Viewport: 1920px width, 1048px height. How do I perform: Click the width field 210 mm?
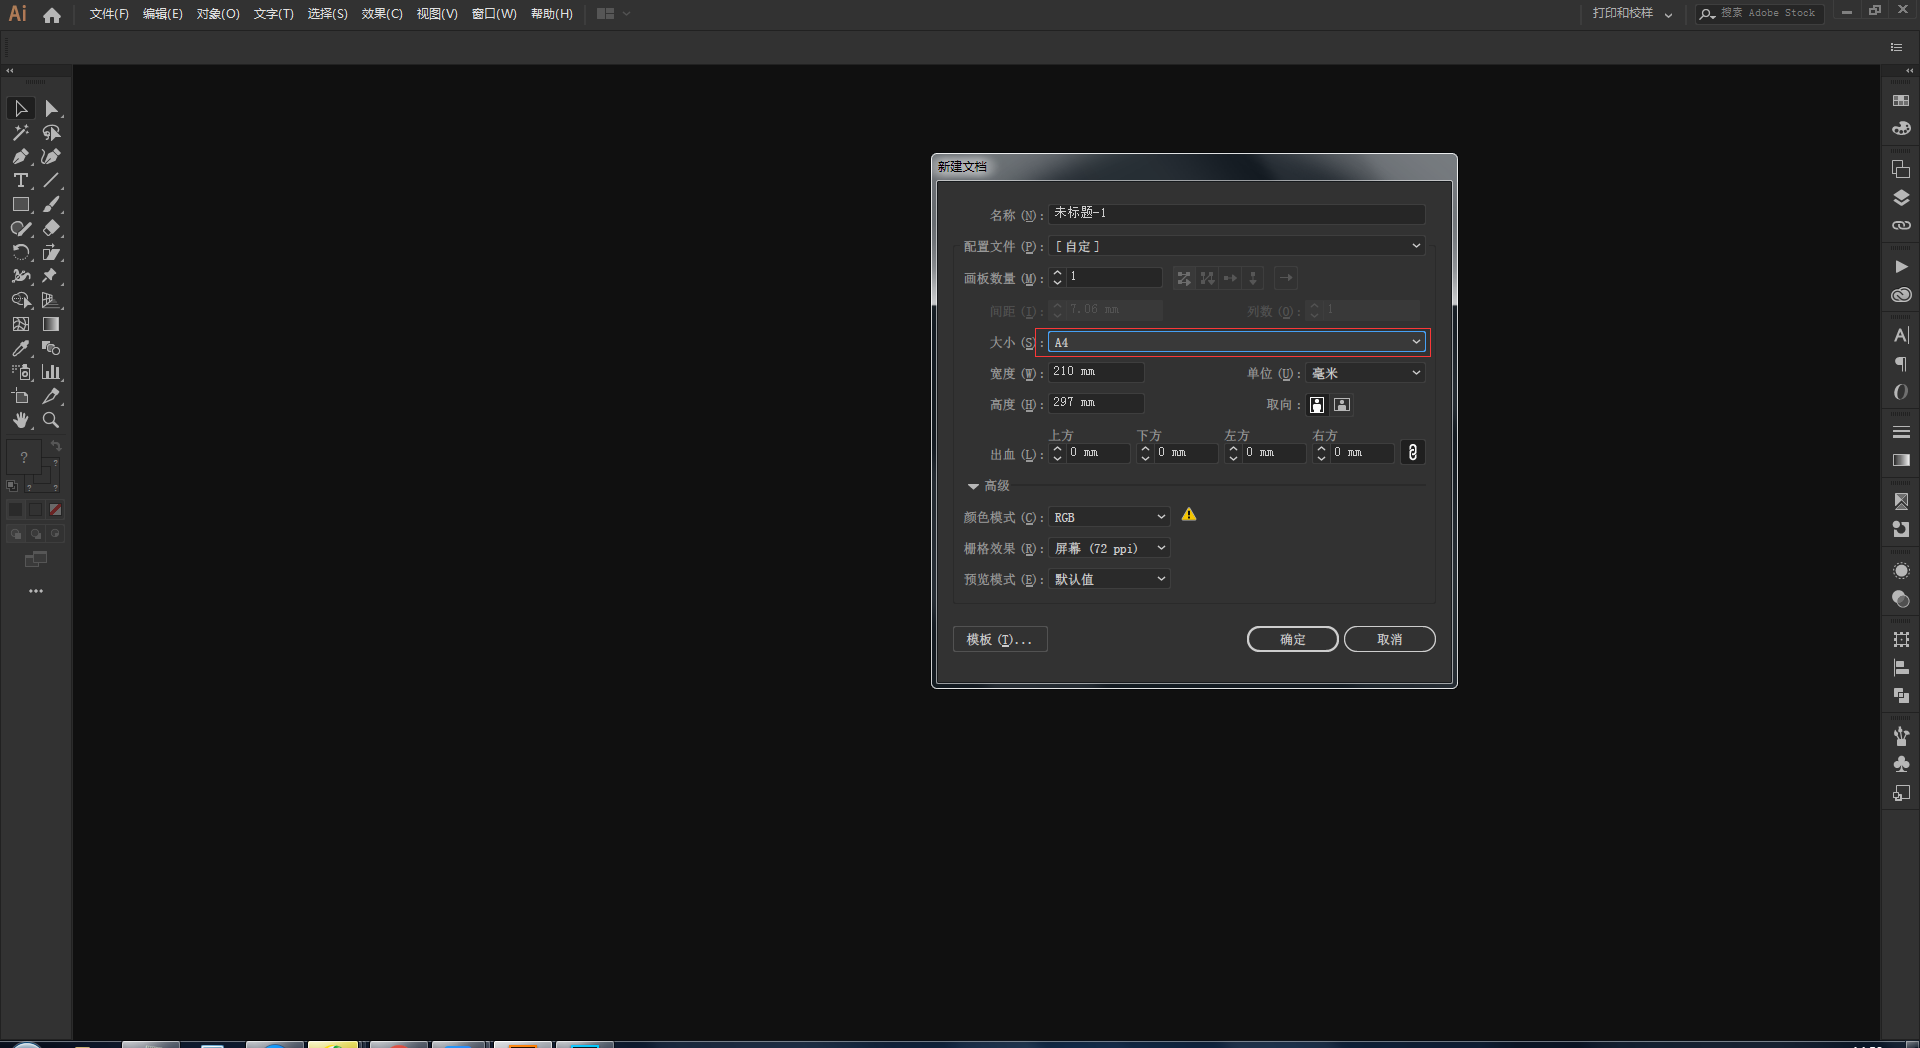(1096, 372)
